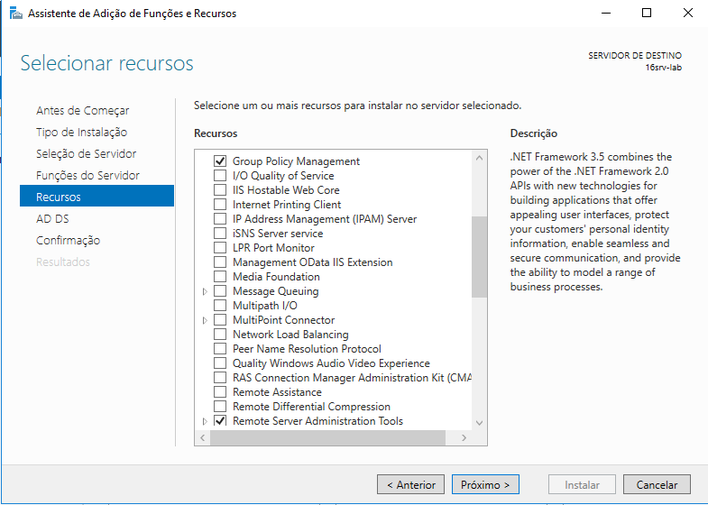Click the scroll up arrow in Recursos list
Image resolution: width=708 pixels, height=505 pixels.
480,158
